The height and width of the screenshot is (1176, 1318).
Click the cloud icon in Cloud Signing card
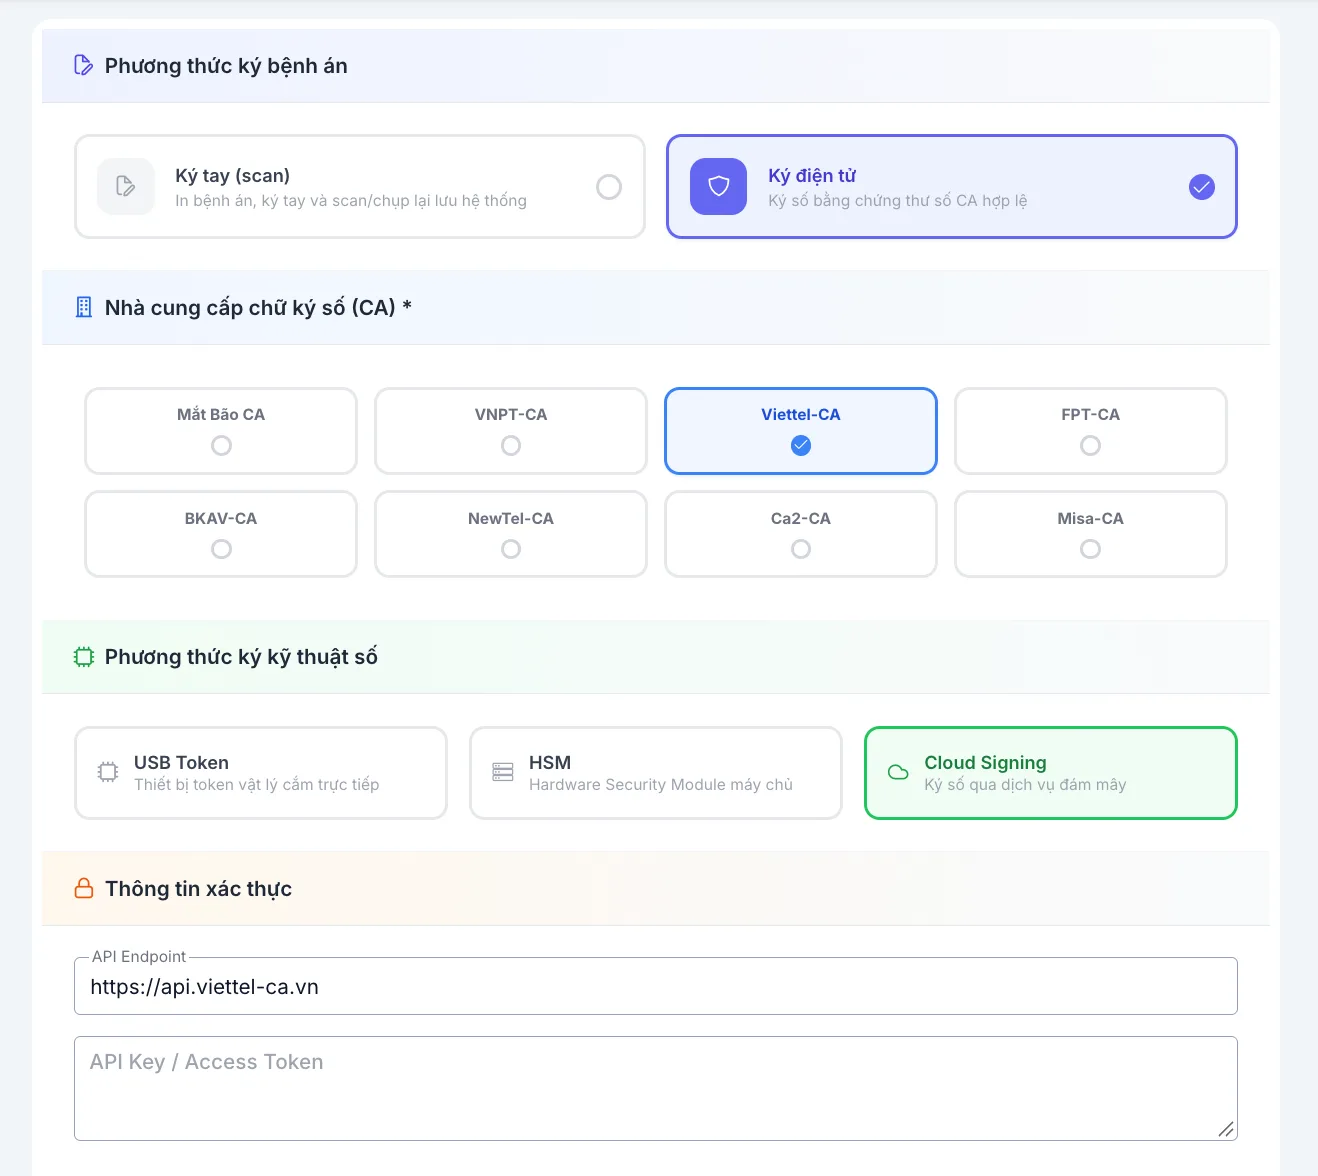898,772
